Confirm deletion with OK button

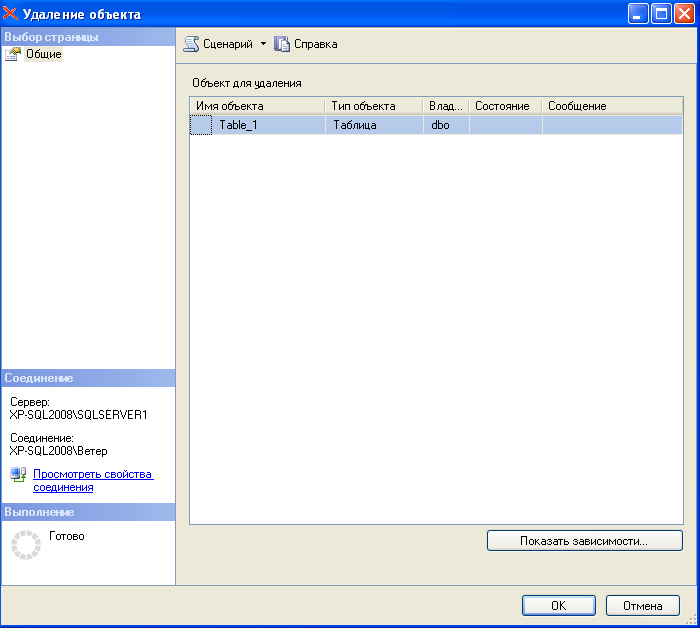tap(558, 606)
